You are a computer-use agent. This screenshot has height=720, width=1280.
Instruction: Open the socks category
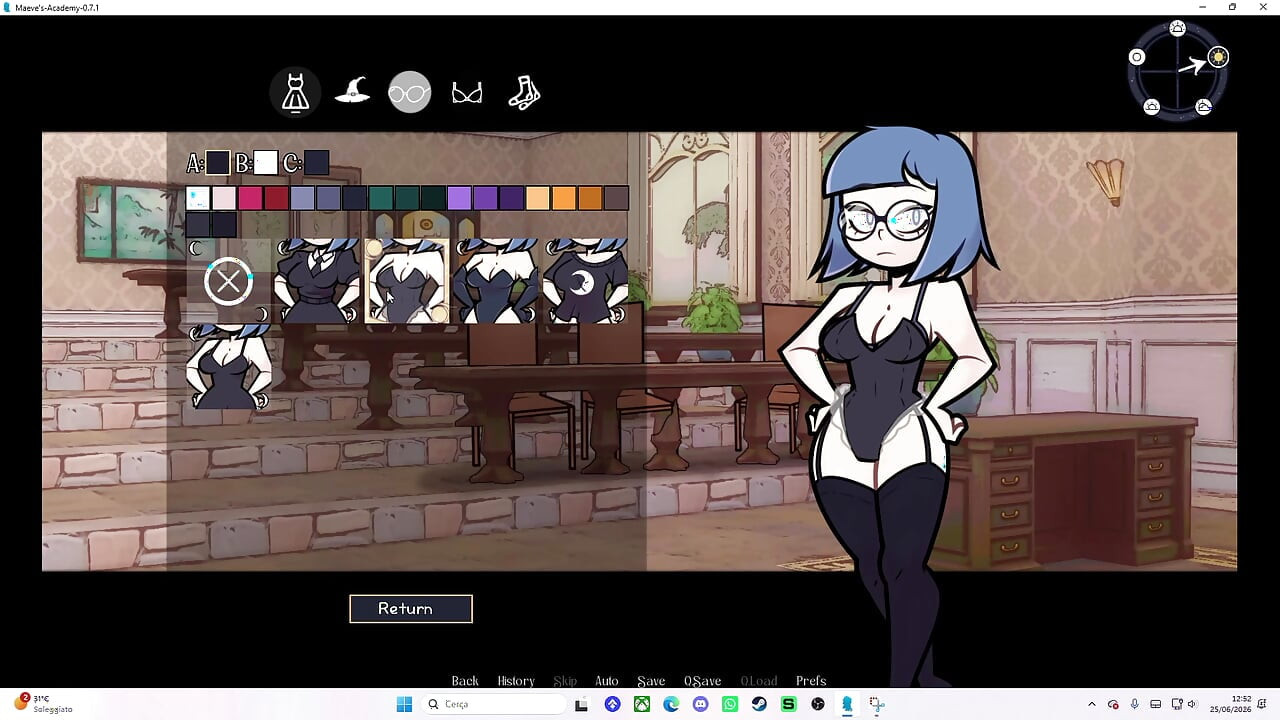(x=524, y=92)
